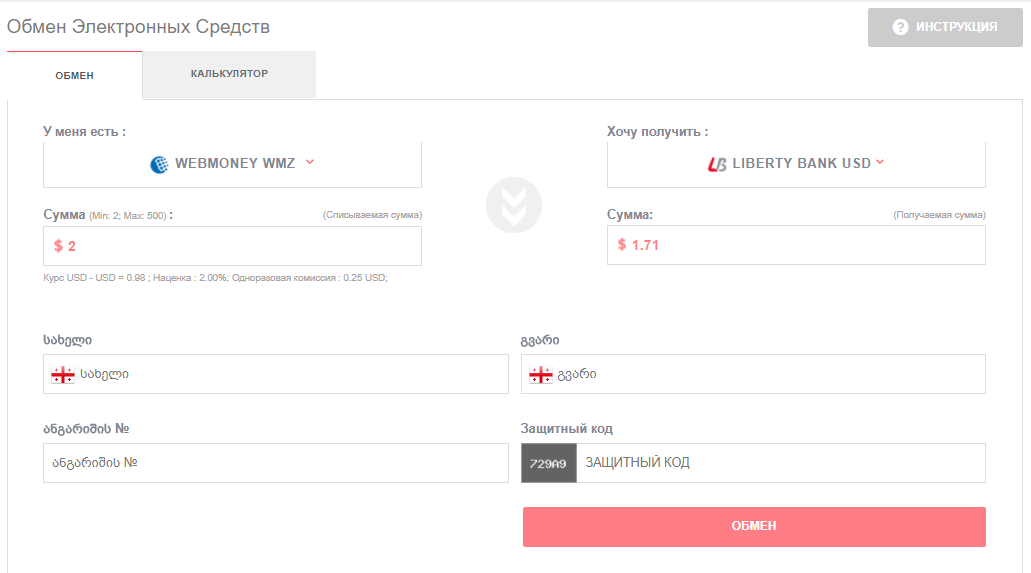Focus the Защитный код input field
Viewport: 1031px width, 573px height.
(780, 463)
